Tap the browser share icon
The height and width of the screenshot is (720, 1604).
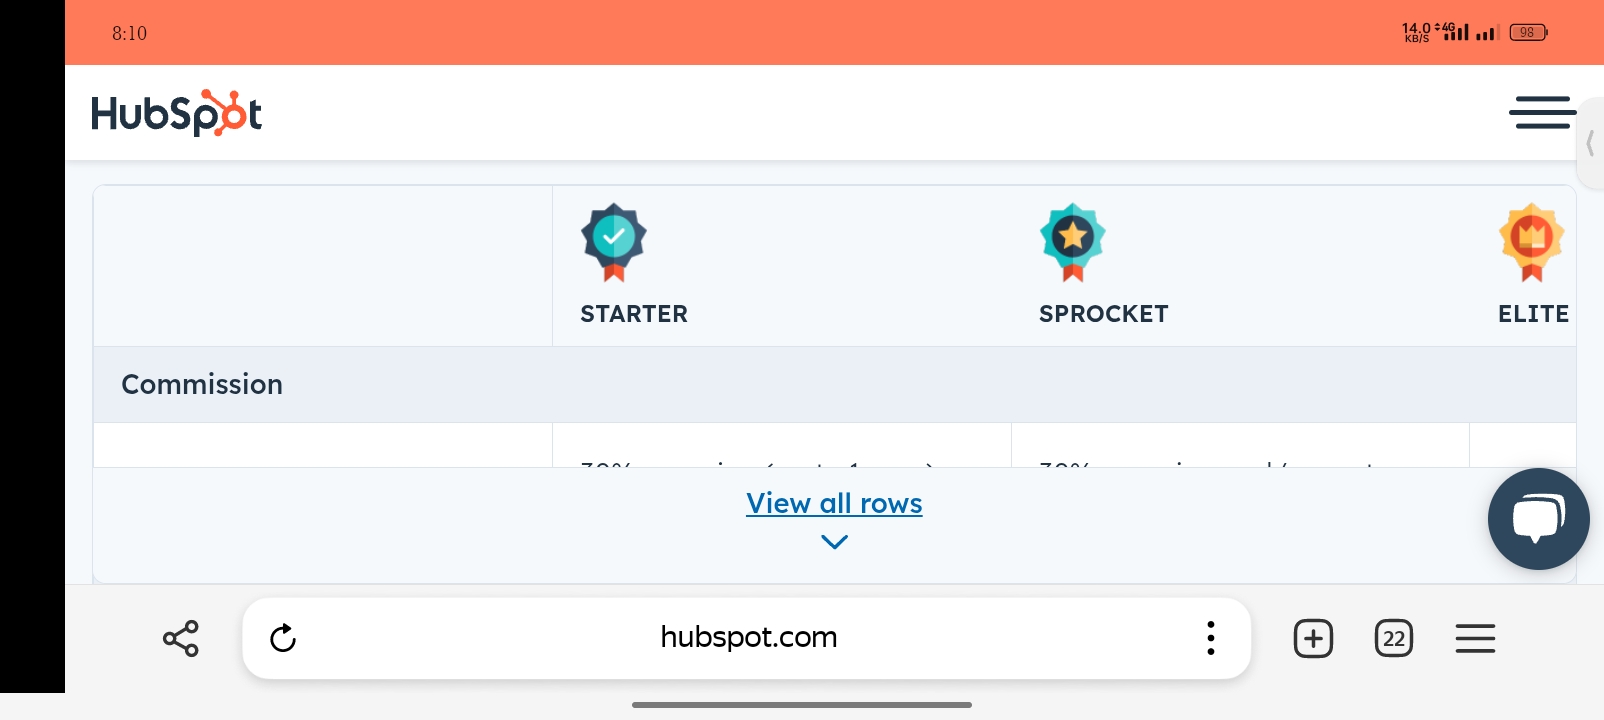tap(181, 638)
